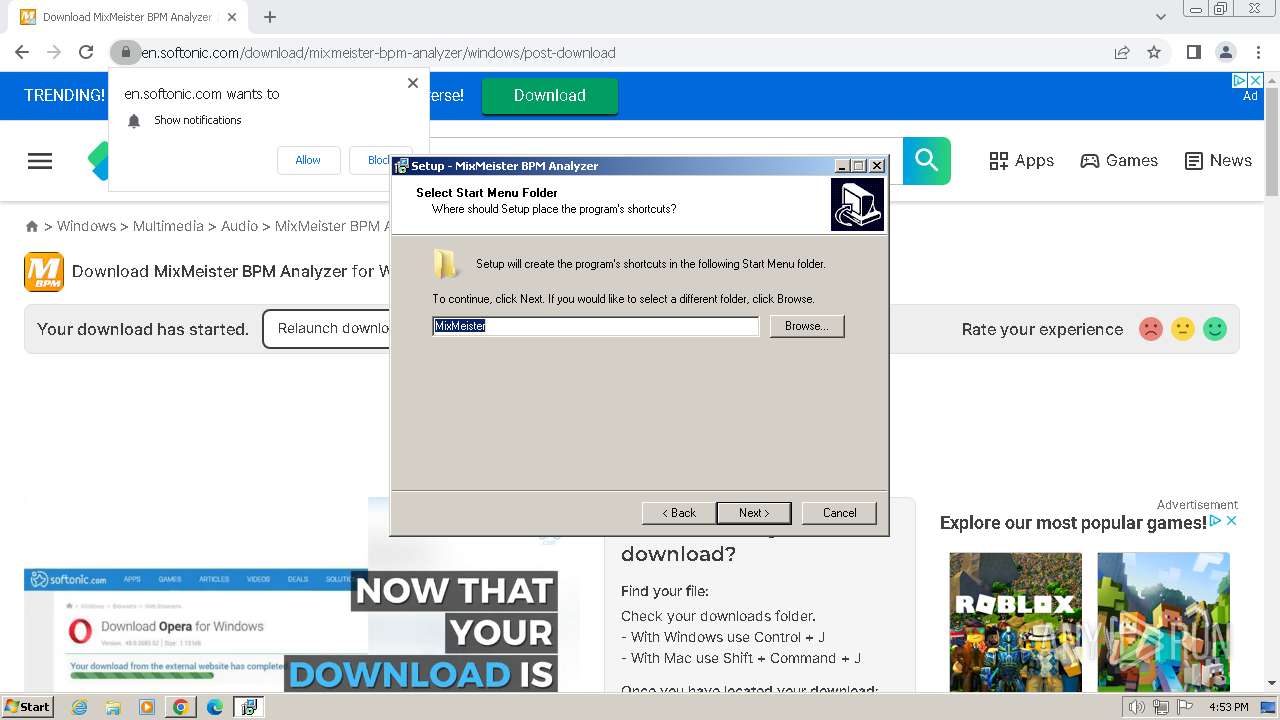
Task: Click Back in the Setup wizard
Action: [679, 513]
